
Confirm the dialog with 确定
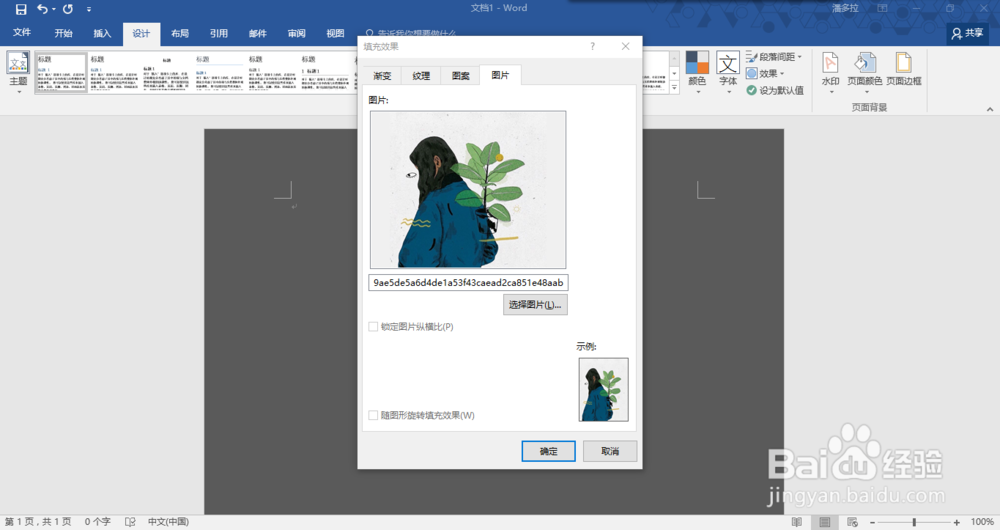point(548,451)
